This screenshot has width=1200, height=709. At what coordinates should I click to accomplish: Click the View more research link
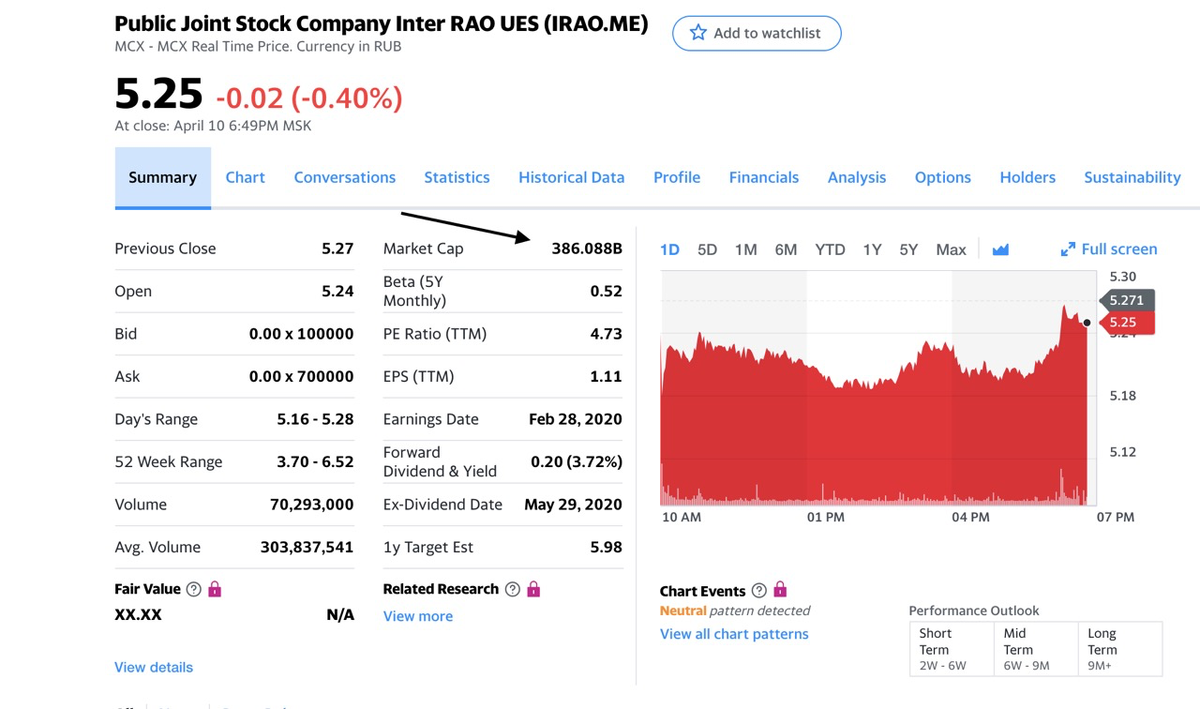pos(418,616)
